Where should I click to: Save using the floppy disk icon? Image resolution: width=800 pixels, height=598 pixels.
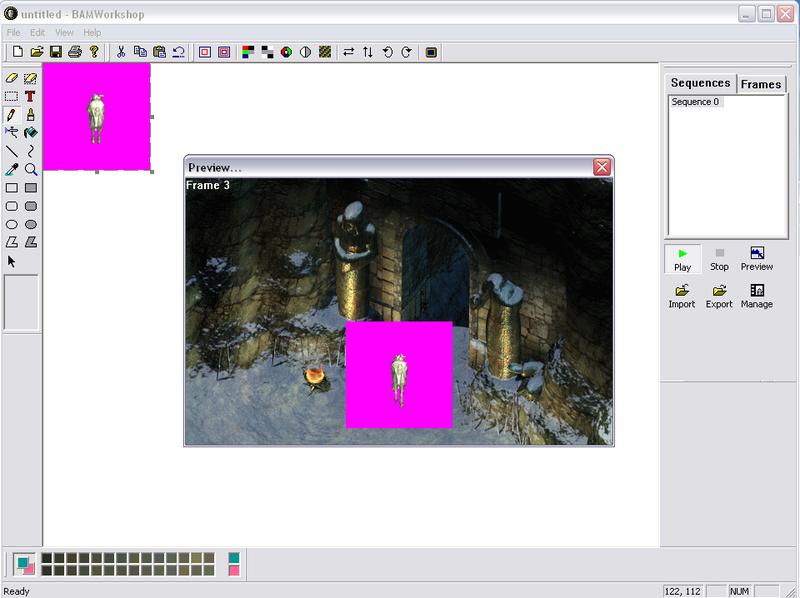coord(56,52)
